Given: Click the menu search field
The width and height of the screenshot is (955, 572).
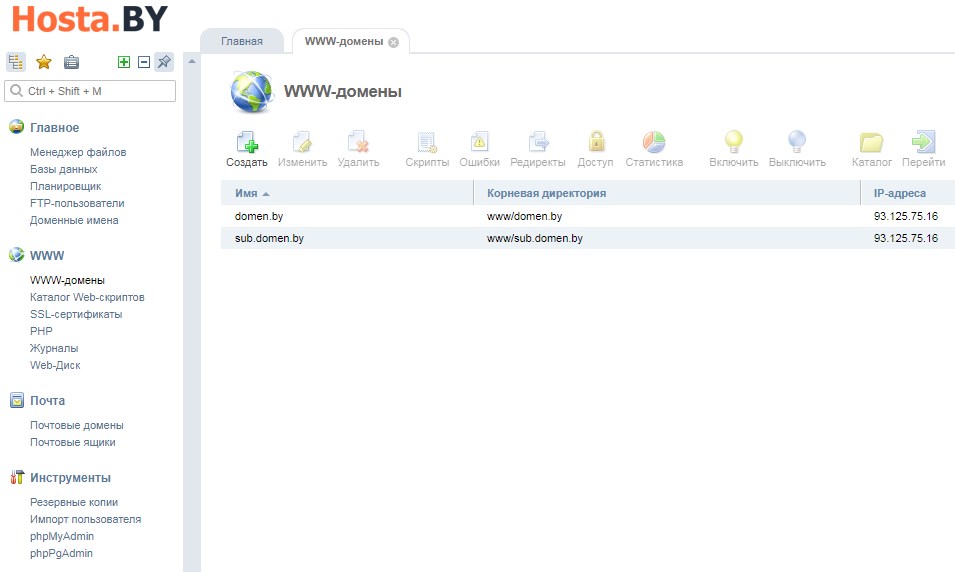Looking at the screenshot, I should pyautogui.click(x=90, y=91).
